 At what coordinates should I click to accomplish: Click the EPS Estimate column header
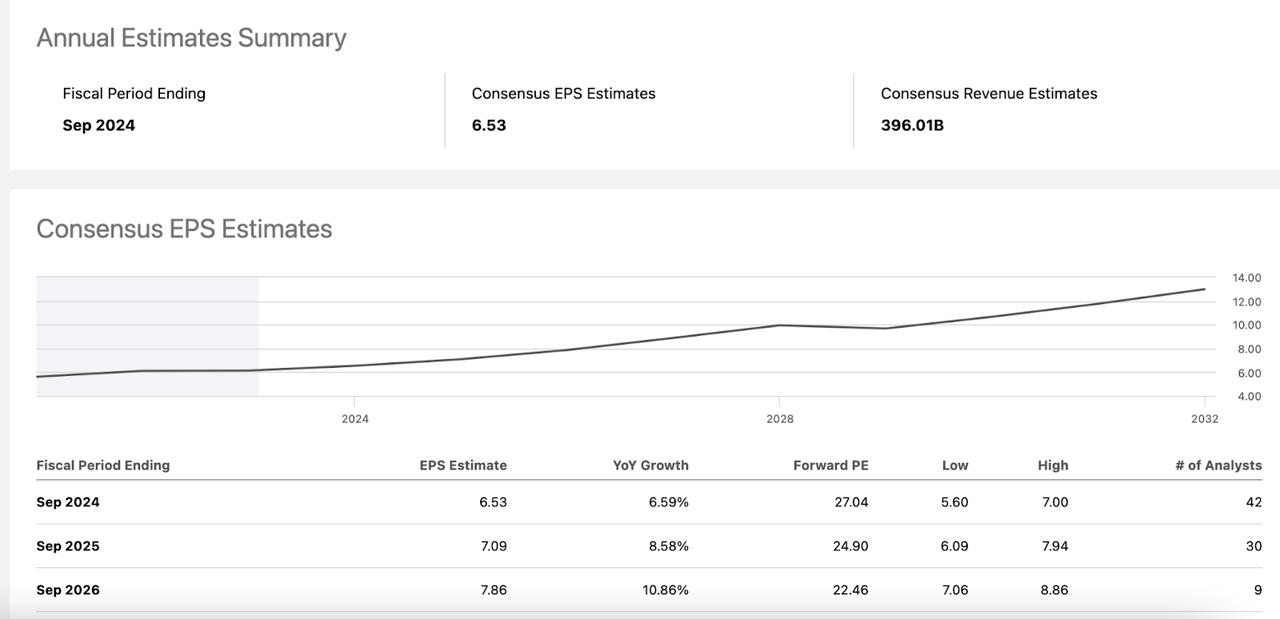463,465
